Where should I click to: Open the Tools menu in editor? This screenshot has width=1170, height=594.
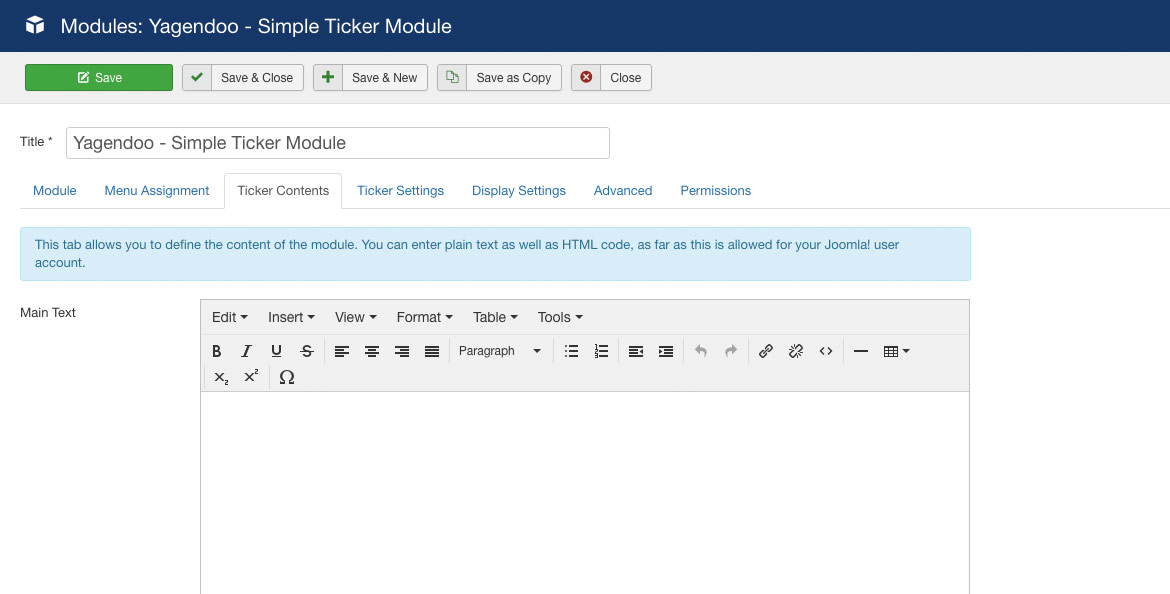pyautogui.click(x=560, y=317)
